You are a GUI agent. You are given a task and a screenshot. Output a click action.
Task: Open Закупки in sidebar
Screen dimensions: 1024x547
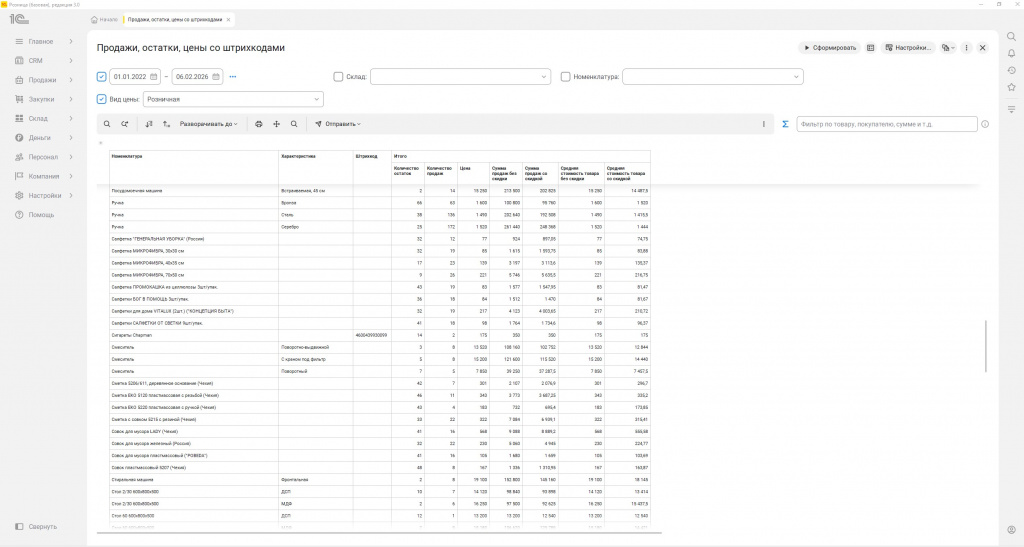(x=43, y=99)
